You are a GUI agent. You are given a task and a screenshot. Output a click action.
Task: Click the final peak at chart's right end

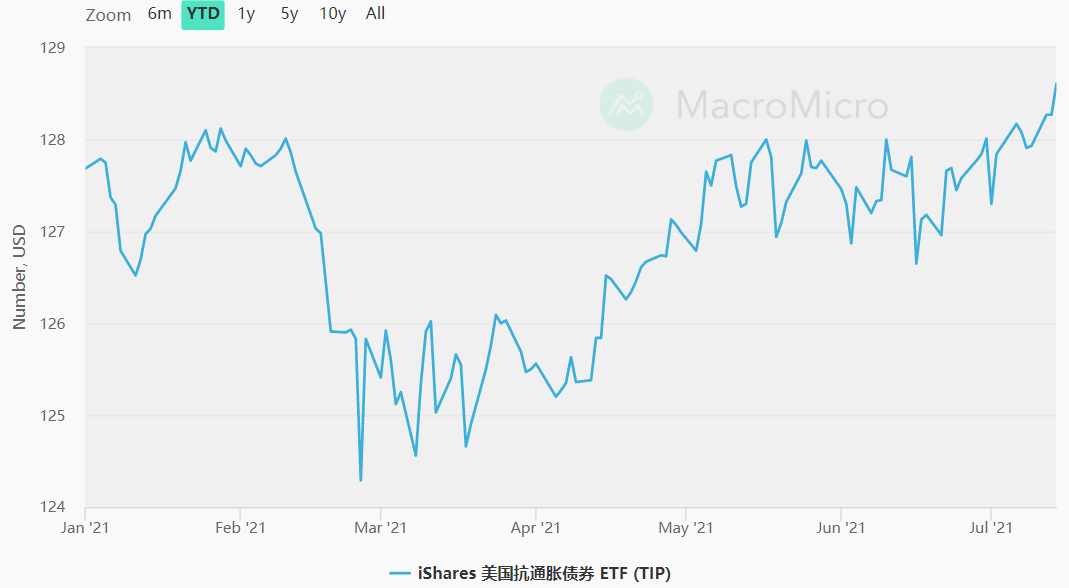pyautogui.click(x=1056, y=84)
